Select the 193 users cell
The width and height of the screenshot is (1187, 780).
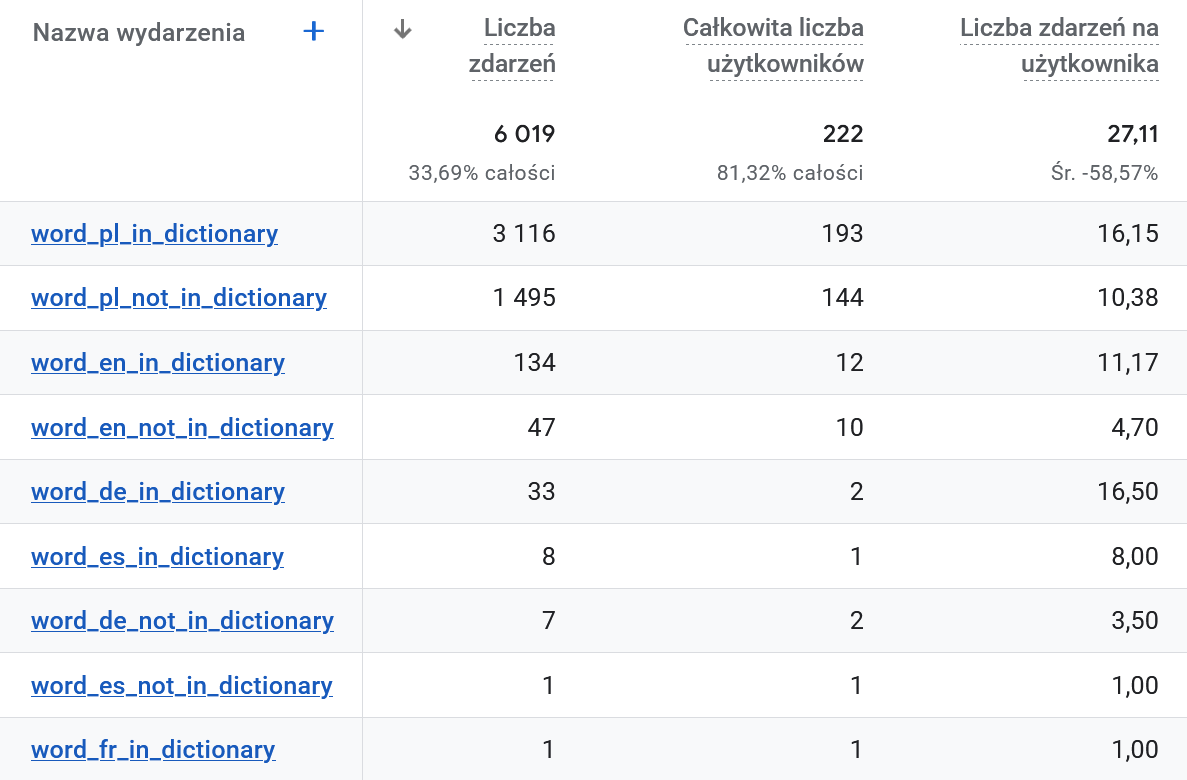click(843, 233)
